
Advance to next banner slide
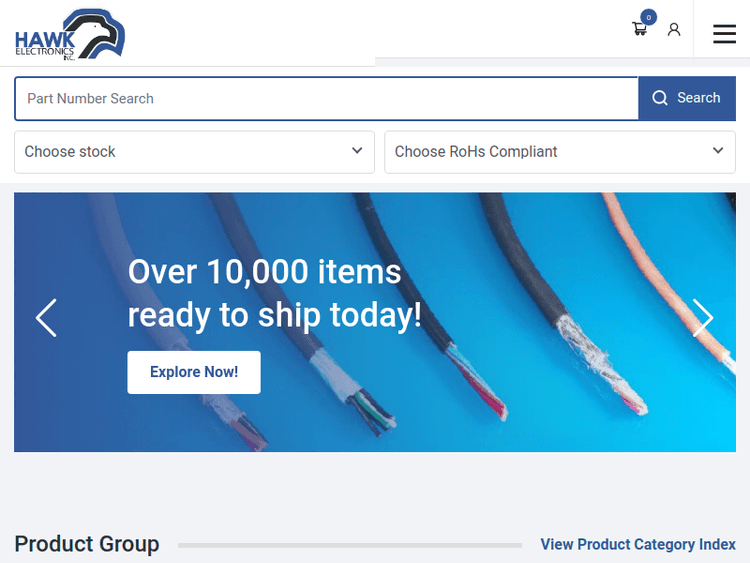click(x=703, y=318)
